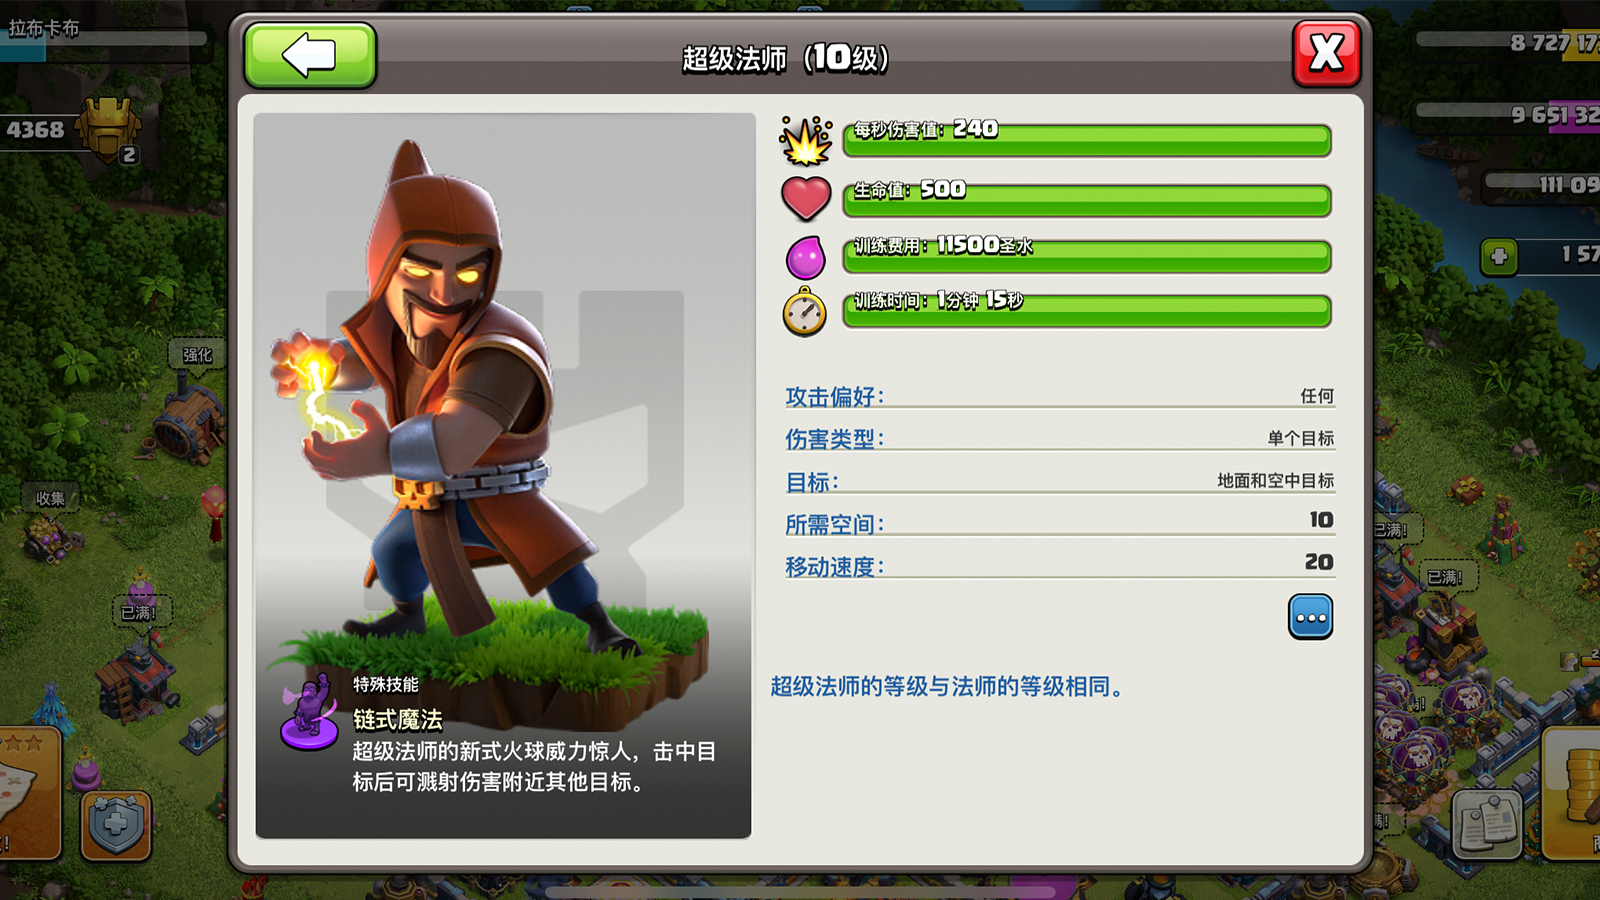Click the gold league trophy badge
Image resolution: width=1600 pixels, height=900 pixels.
[109, 130]
